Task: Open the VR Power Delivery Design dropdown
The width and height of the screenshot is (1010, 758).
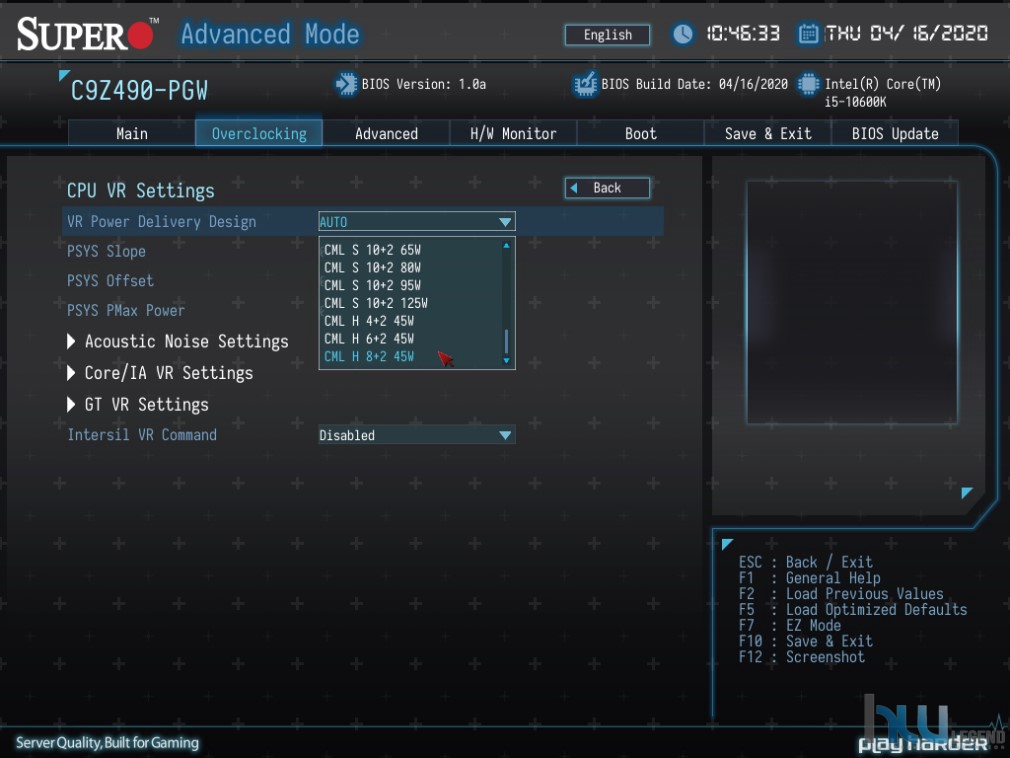Action: coord(417,222)
